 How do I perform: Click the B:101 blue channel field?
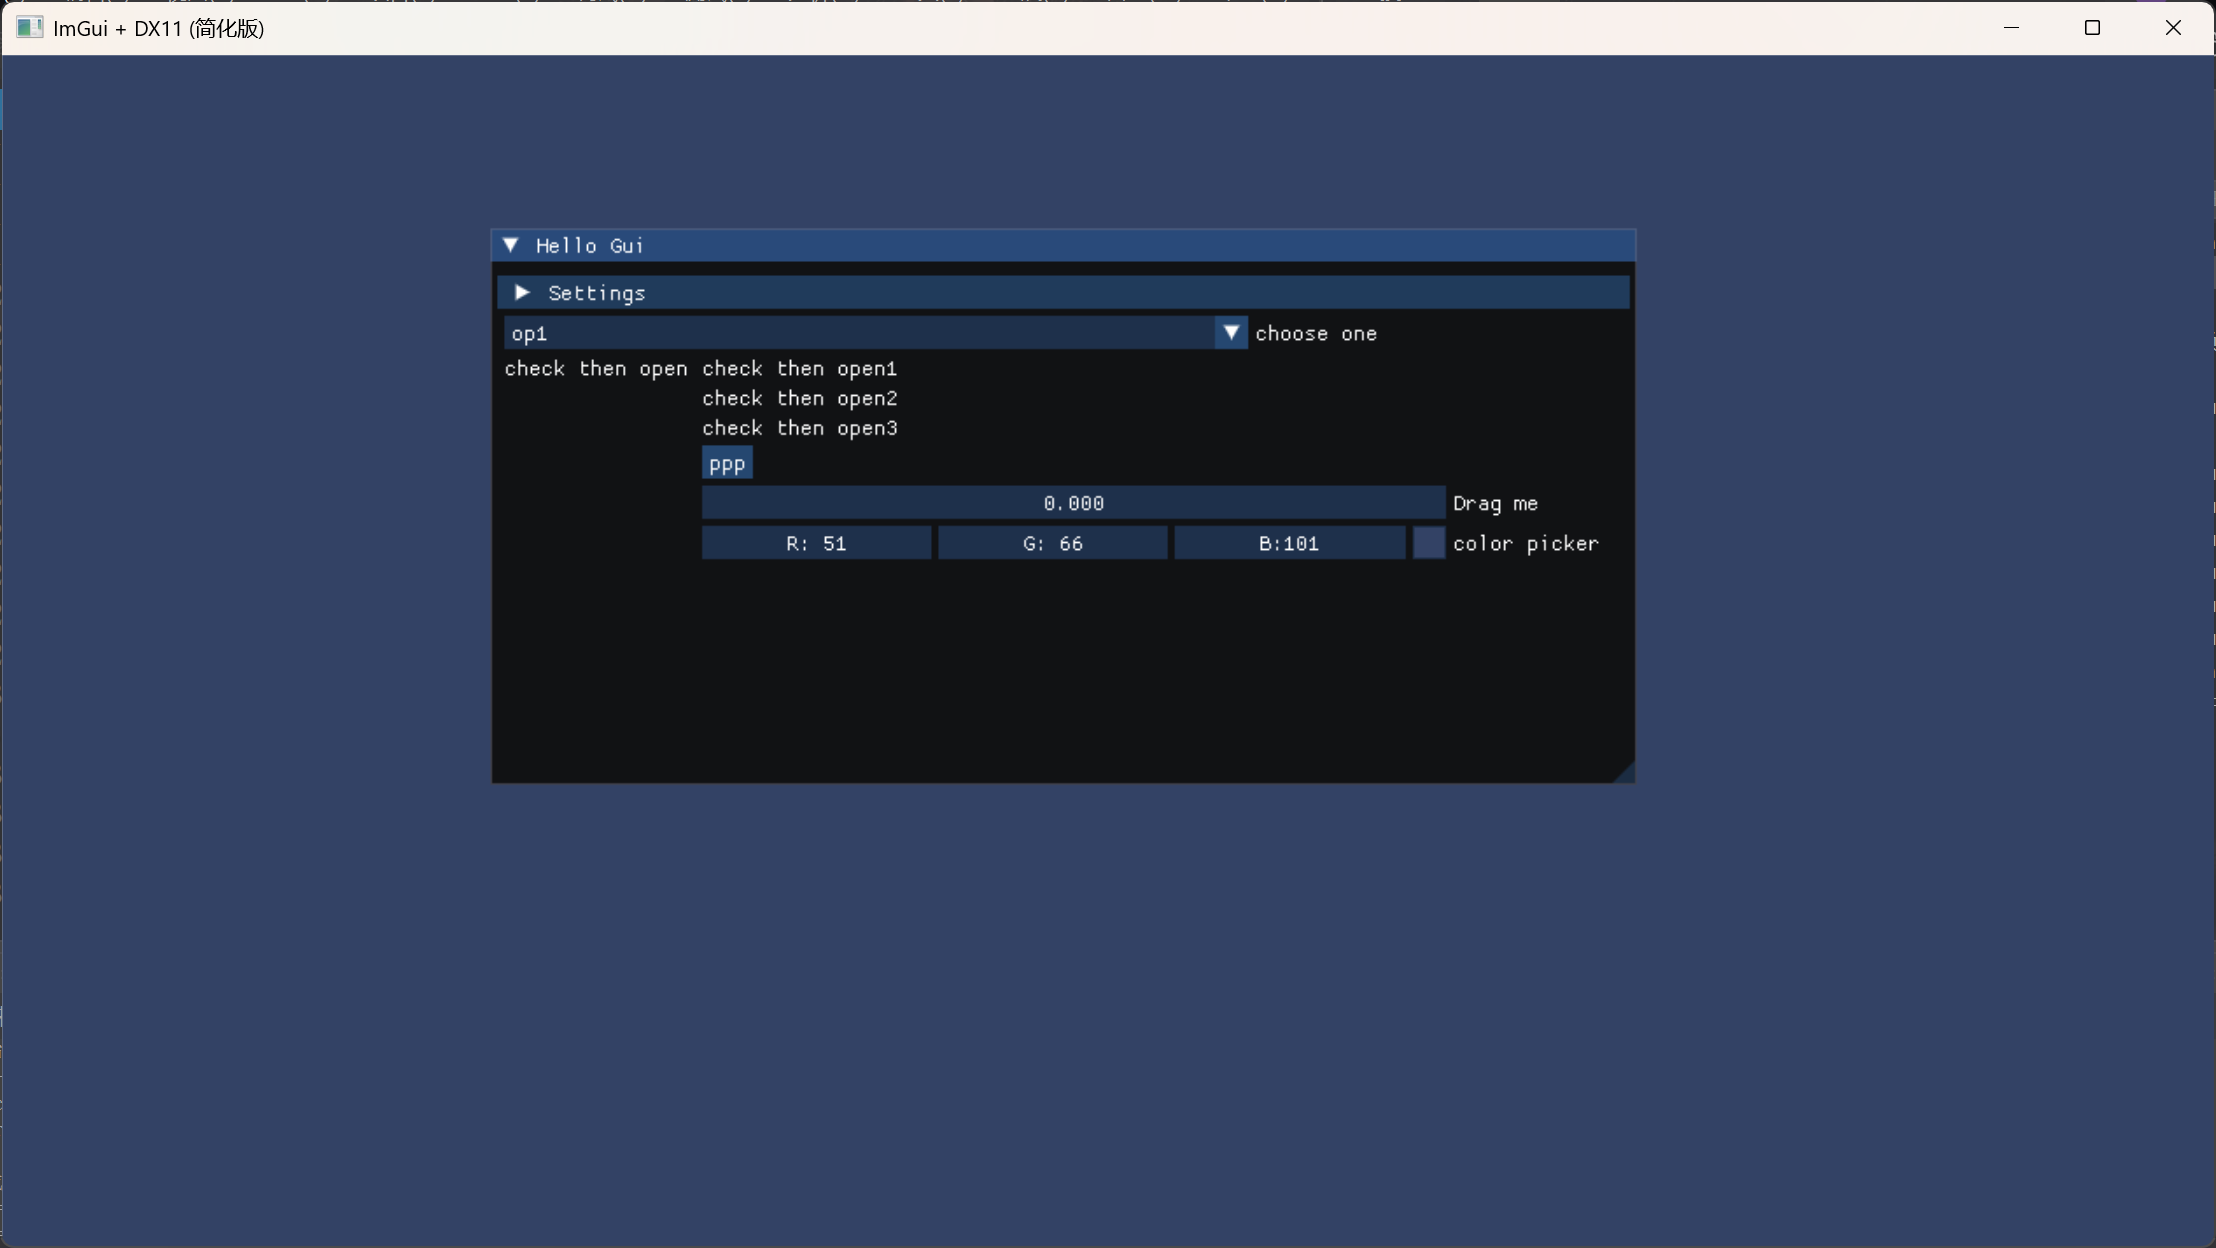(x=1288, y=543)
